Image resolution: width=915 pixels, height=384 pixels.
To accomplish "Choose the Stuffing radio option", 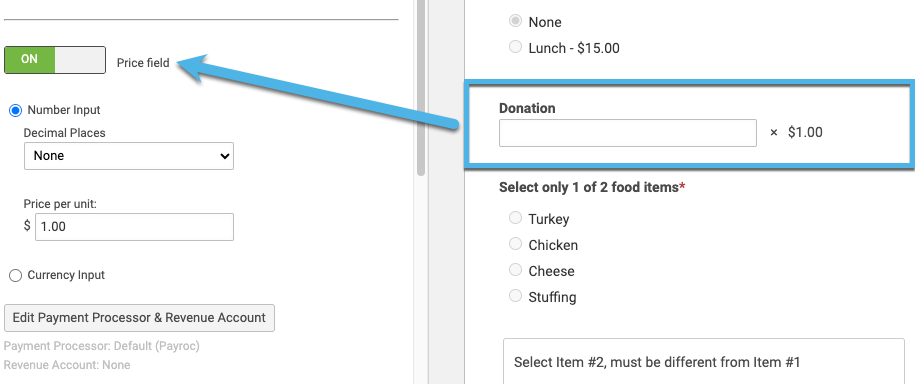I will coord(515,296).
